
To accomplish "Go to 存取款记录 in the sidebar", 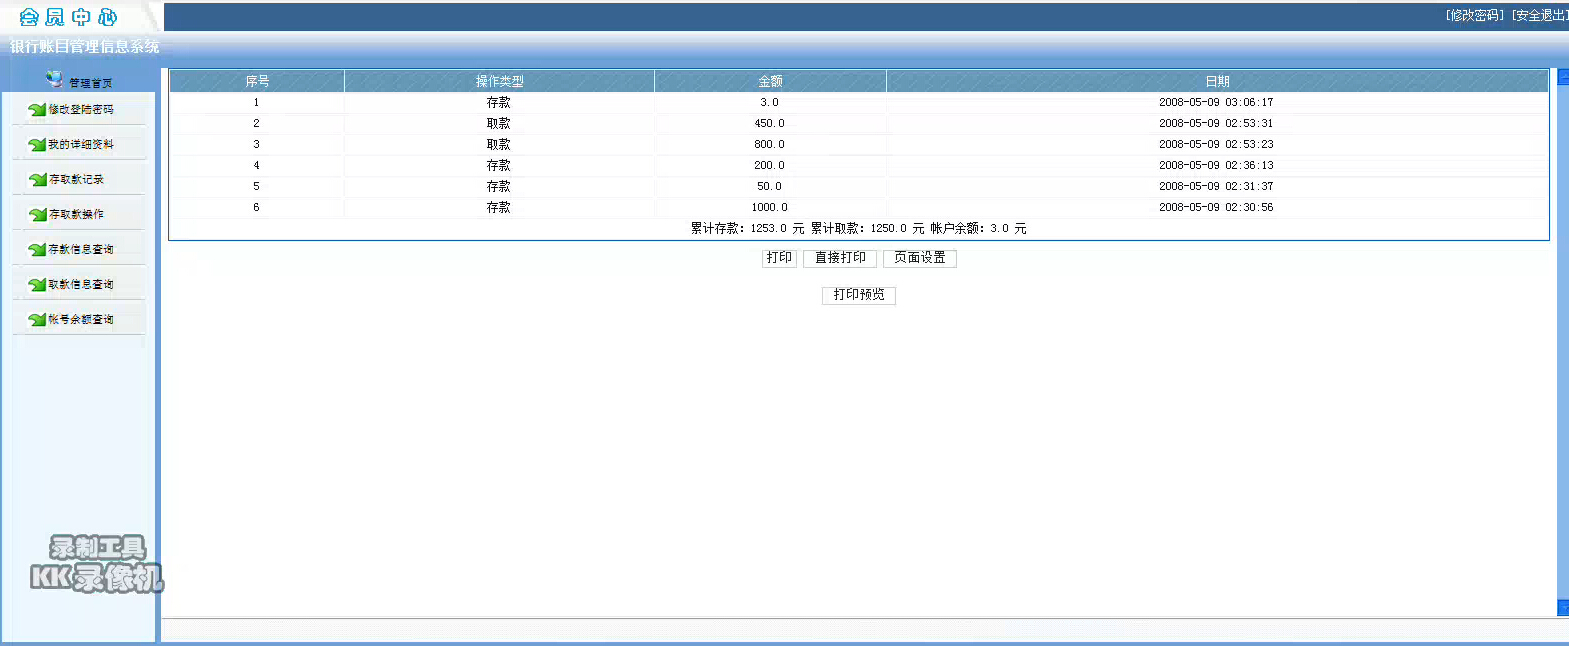I will (77, 179).
